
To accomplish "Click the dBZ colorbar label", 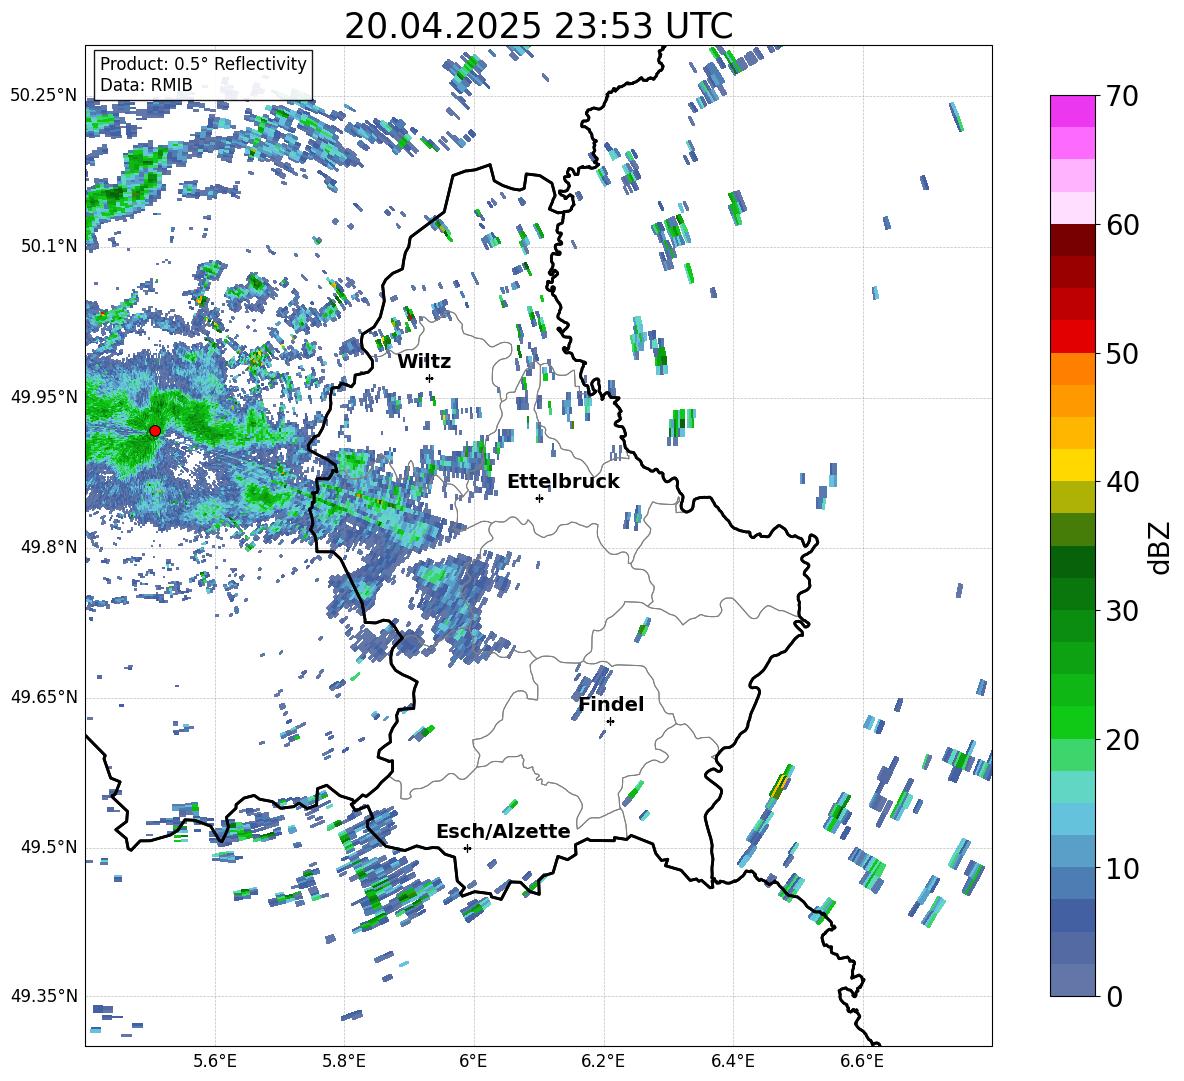I will coord(1161,547).
